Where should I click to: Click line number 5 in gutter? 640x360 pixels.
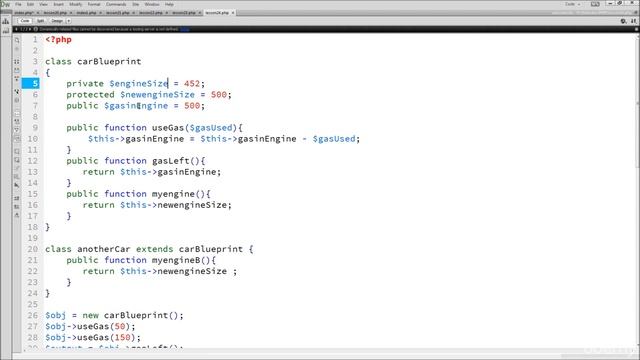tap(31, 84)
